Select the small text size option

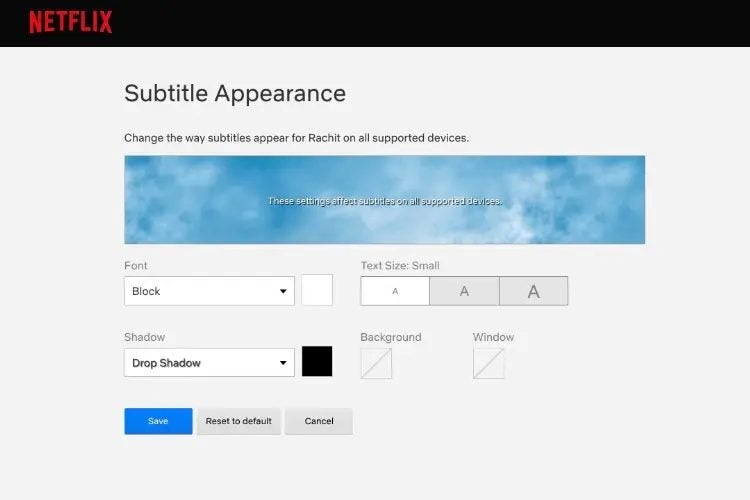(395, 291)
